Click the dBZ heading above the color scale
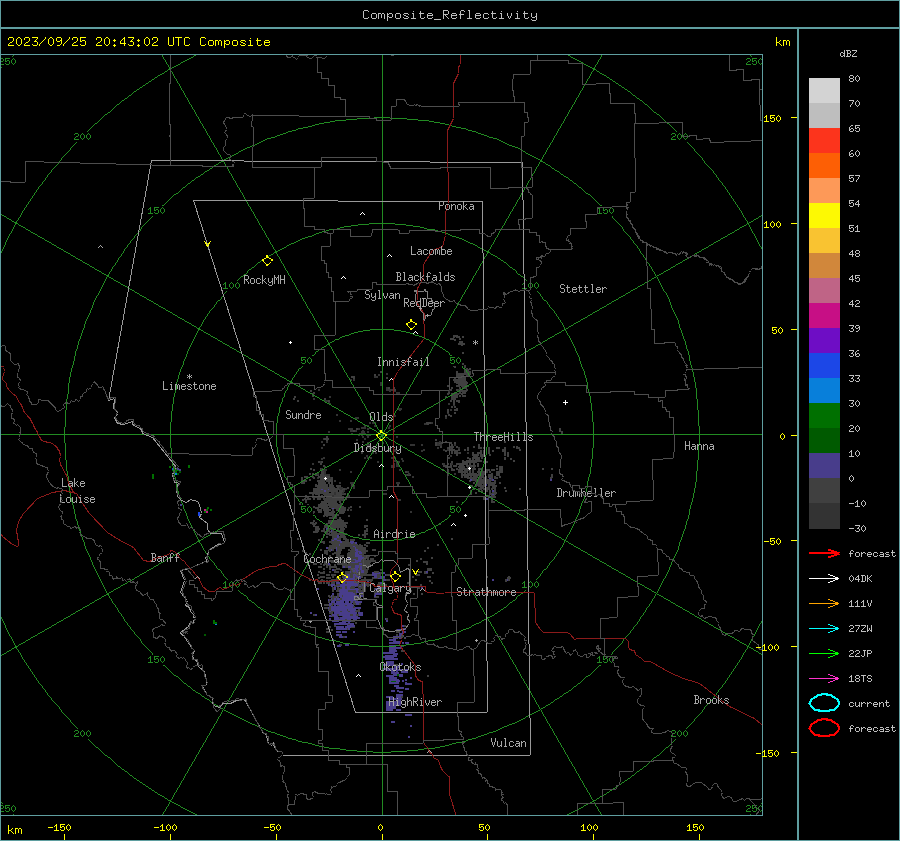This screenshot has width=900, height=841. pyautogui.click(x=848, y=54)
